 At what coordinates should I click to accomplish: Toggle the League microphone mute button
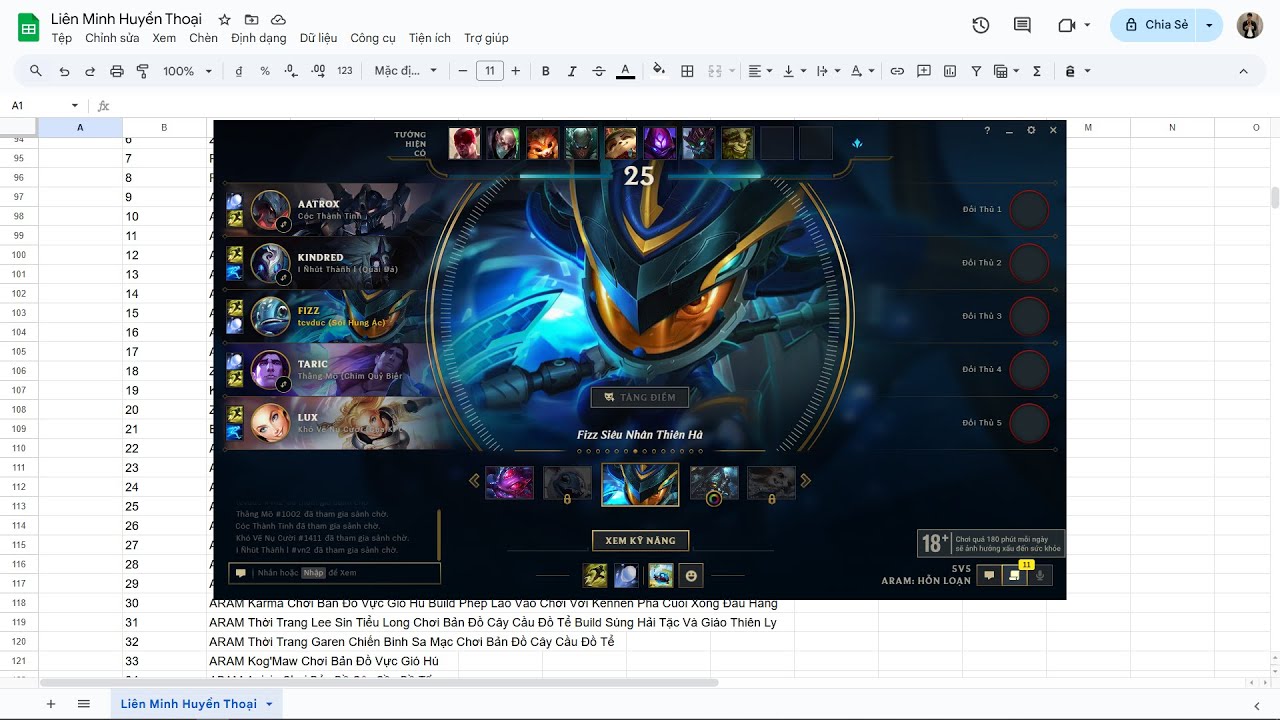click(1041, 575)
